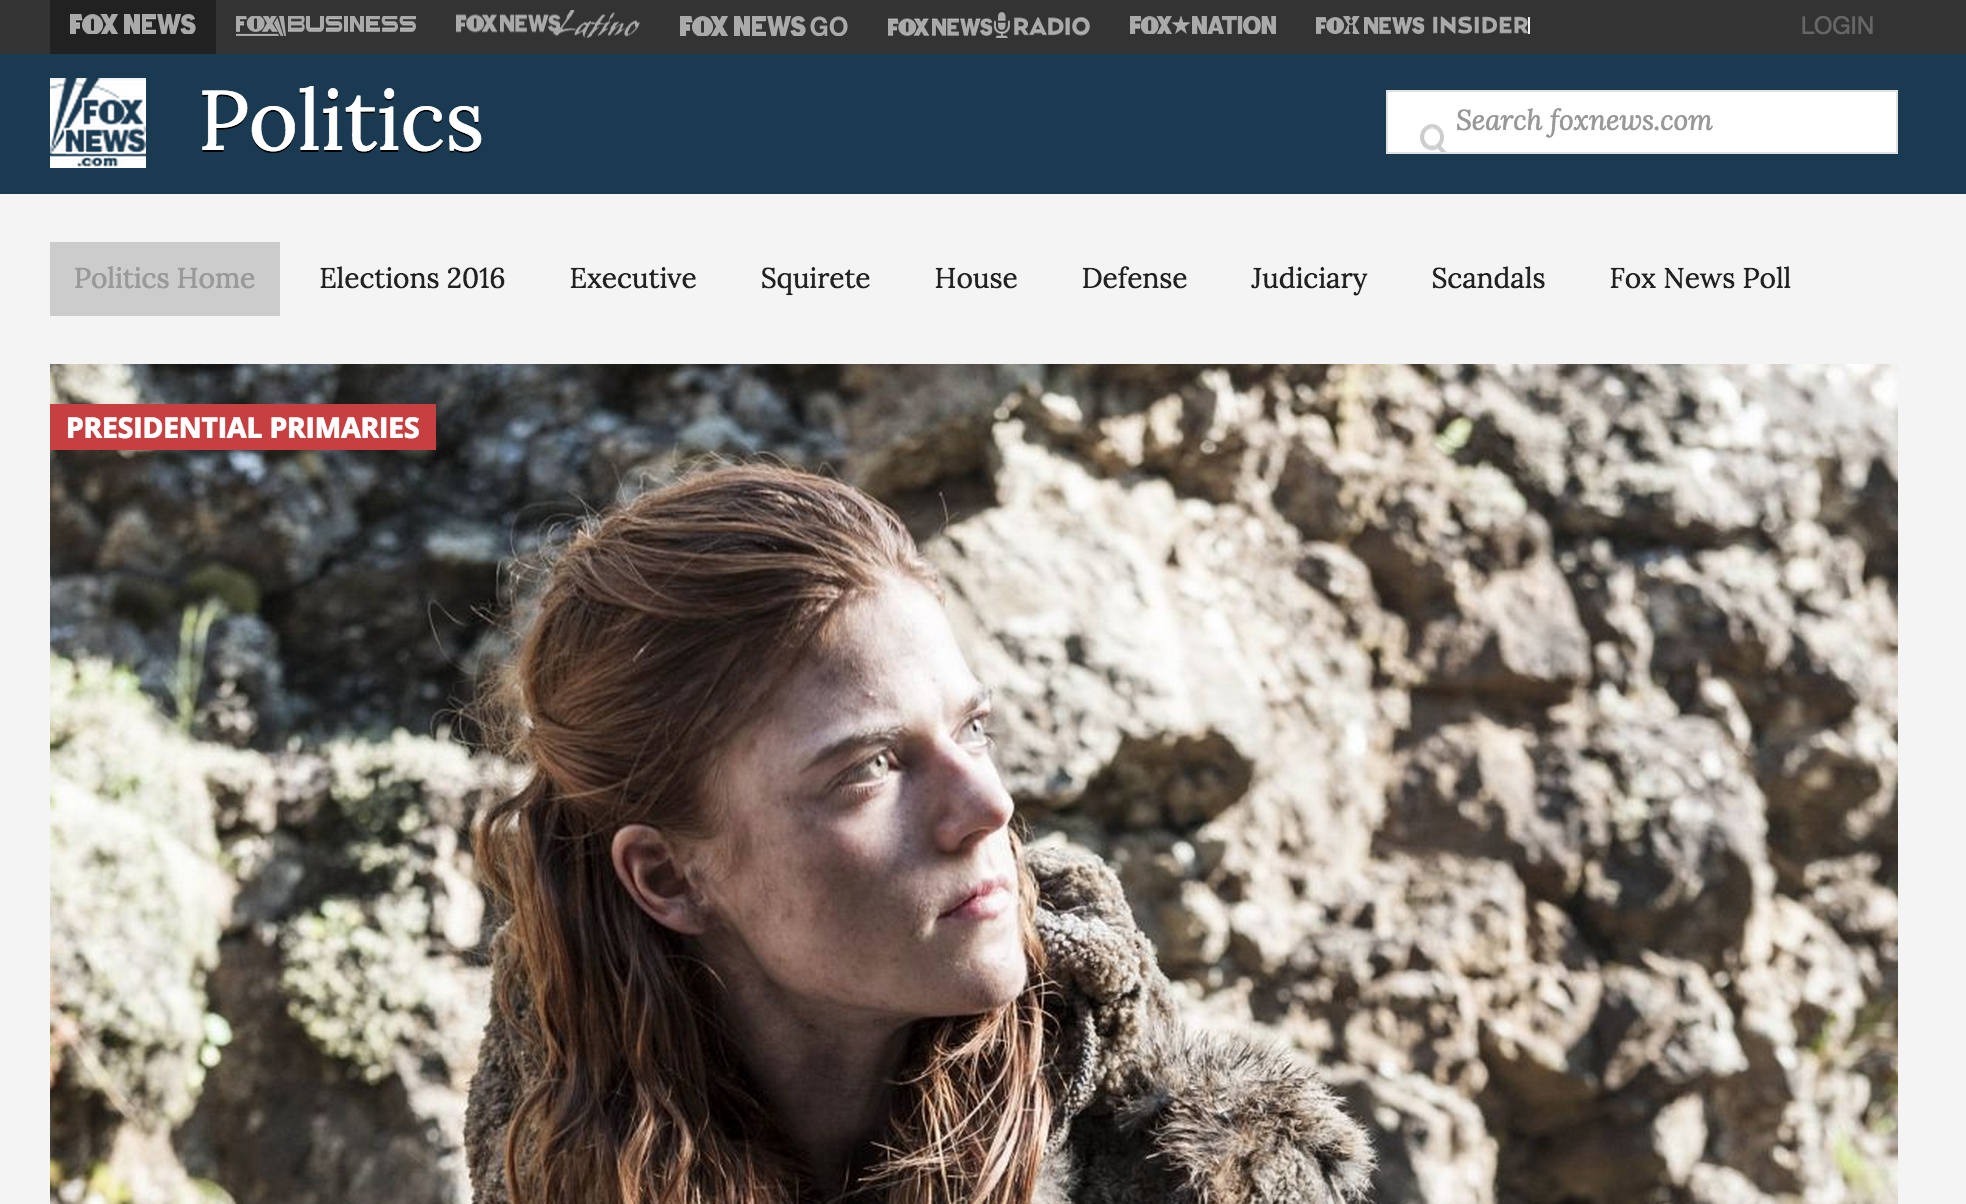The height and width of the screenshot is (1204, 1966).
Task: Open the Executive section
Action: [632, 278]
